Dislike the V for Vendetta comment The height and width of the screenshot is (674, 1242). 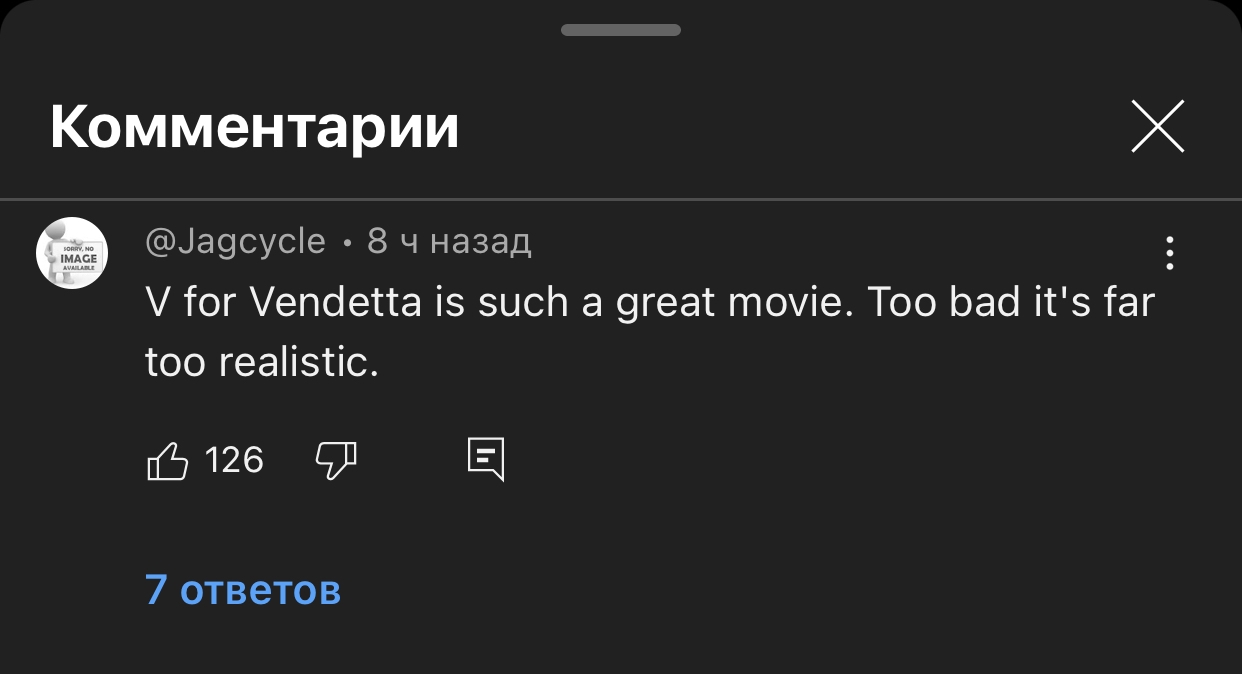(x=336, y=460)
